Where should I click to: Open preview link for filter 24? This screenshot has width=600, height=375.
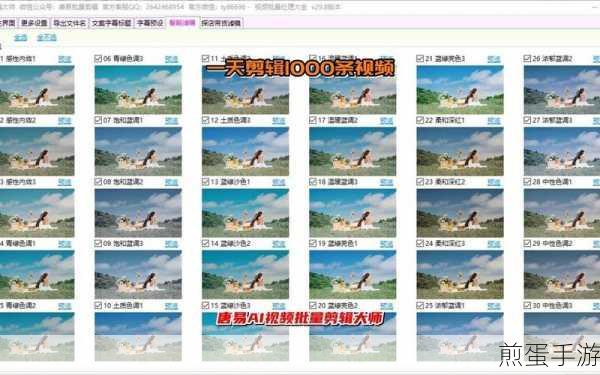tap(494, 244)
